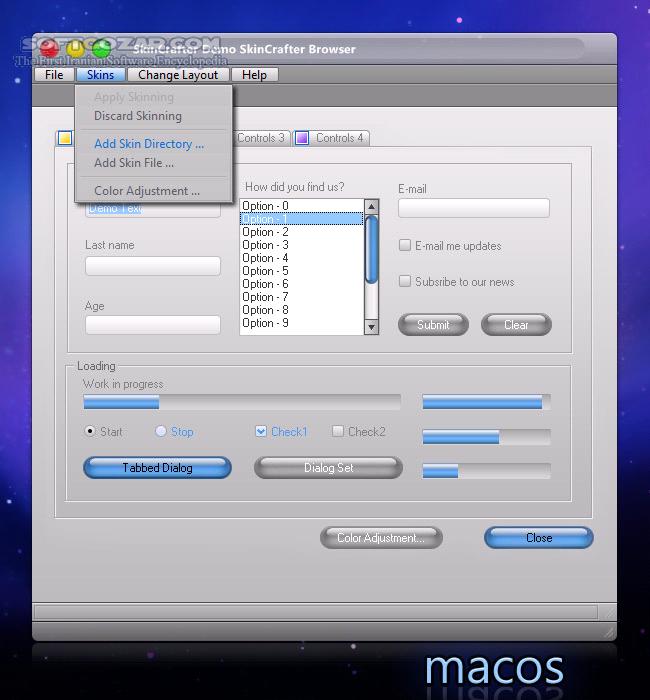The image size is (650, 700).
Task: Click the Submit button
Action: 433,325
